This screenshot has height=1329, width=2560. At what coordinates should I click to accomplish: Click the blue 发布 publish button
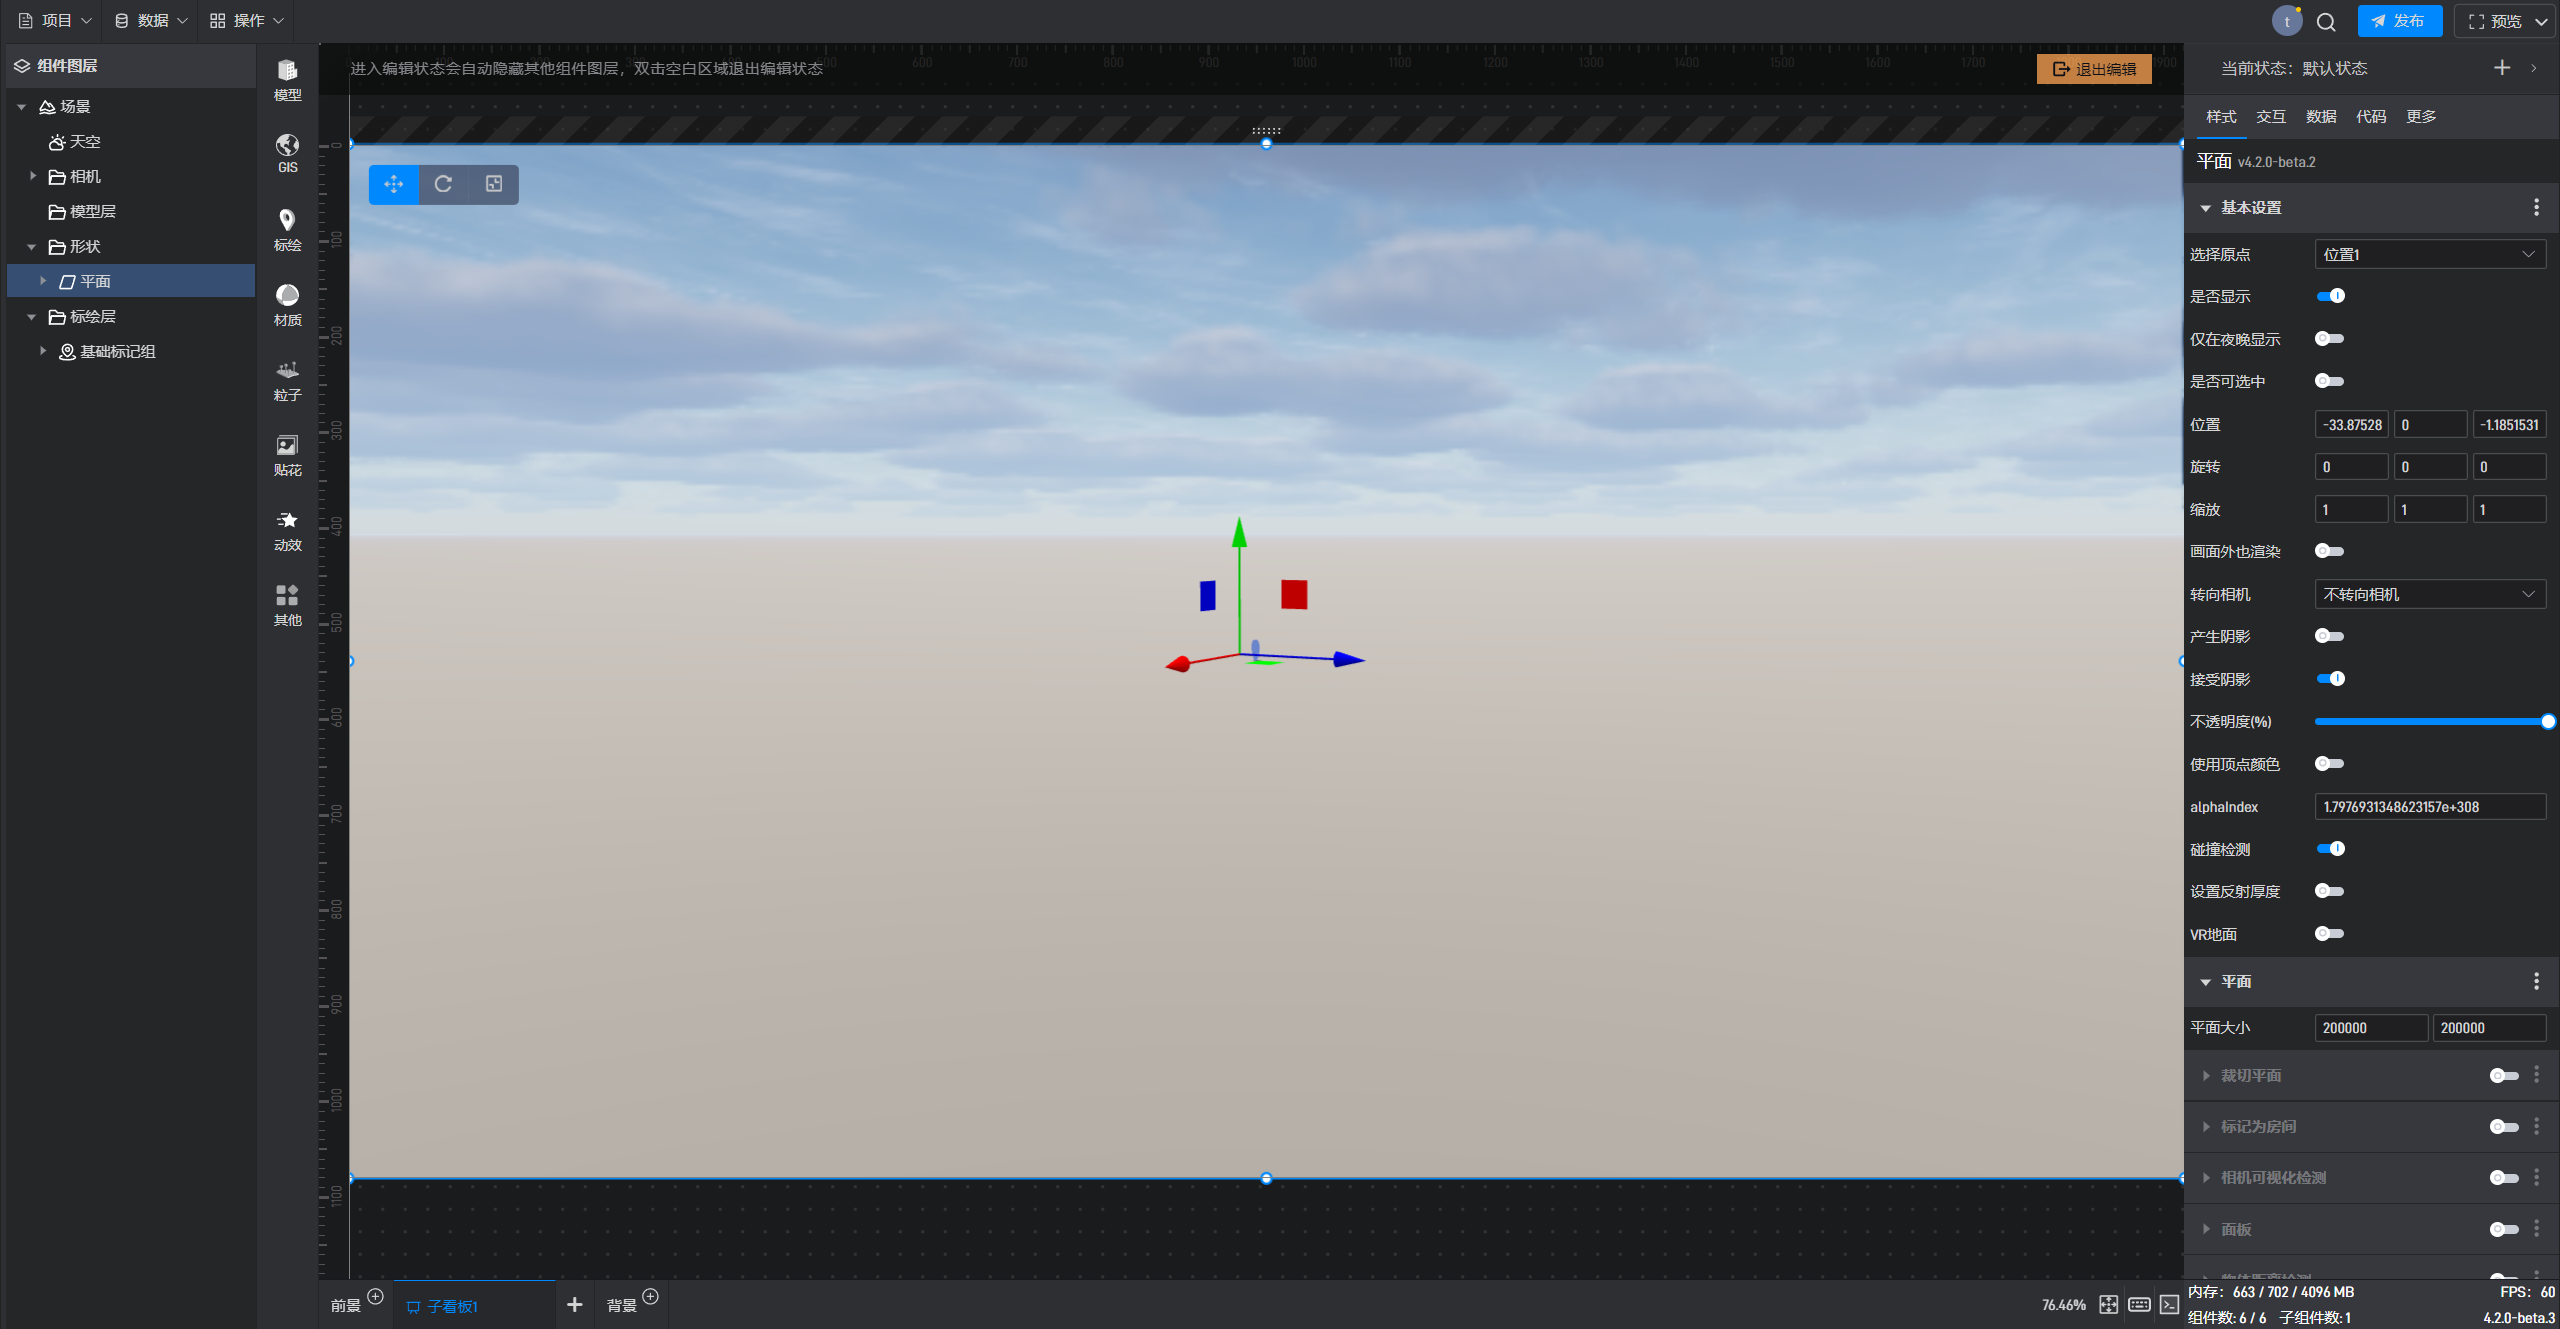click(x=2399, y=21)
